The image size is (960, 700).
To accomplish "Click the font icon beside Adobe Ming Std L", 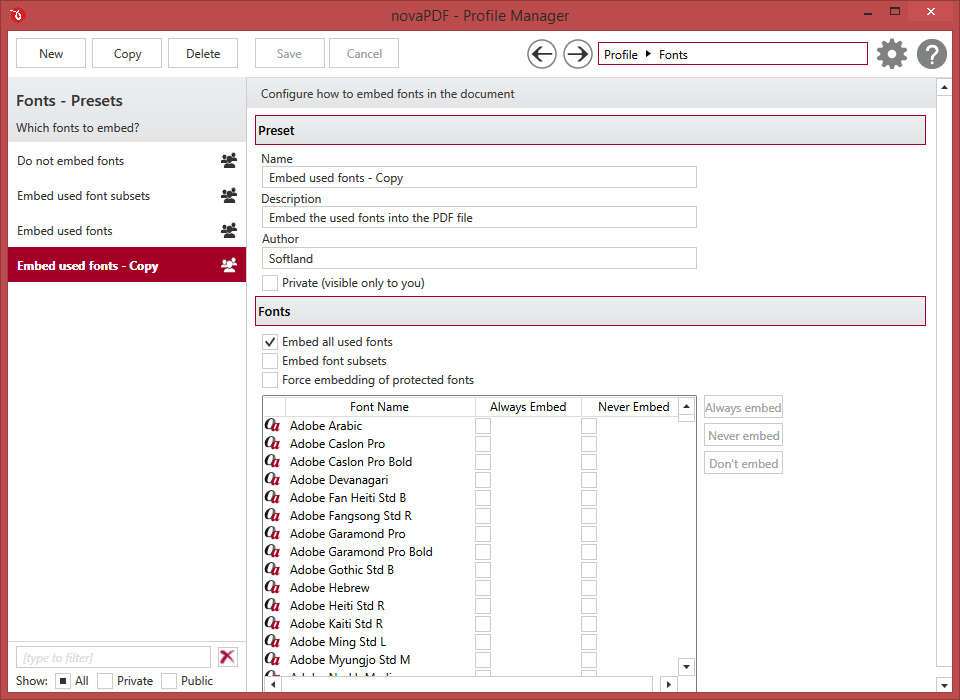I will coord(272,641).
